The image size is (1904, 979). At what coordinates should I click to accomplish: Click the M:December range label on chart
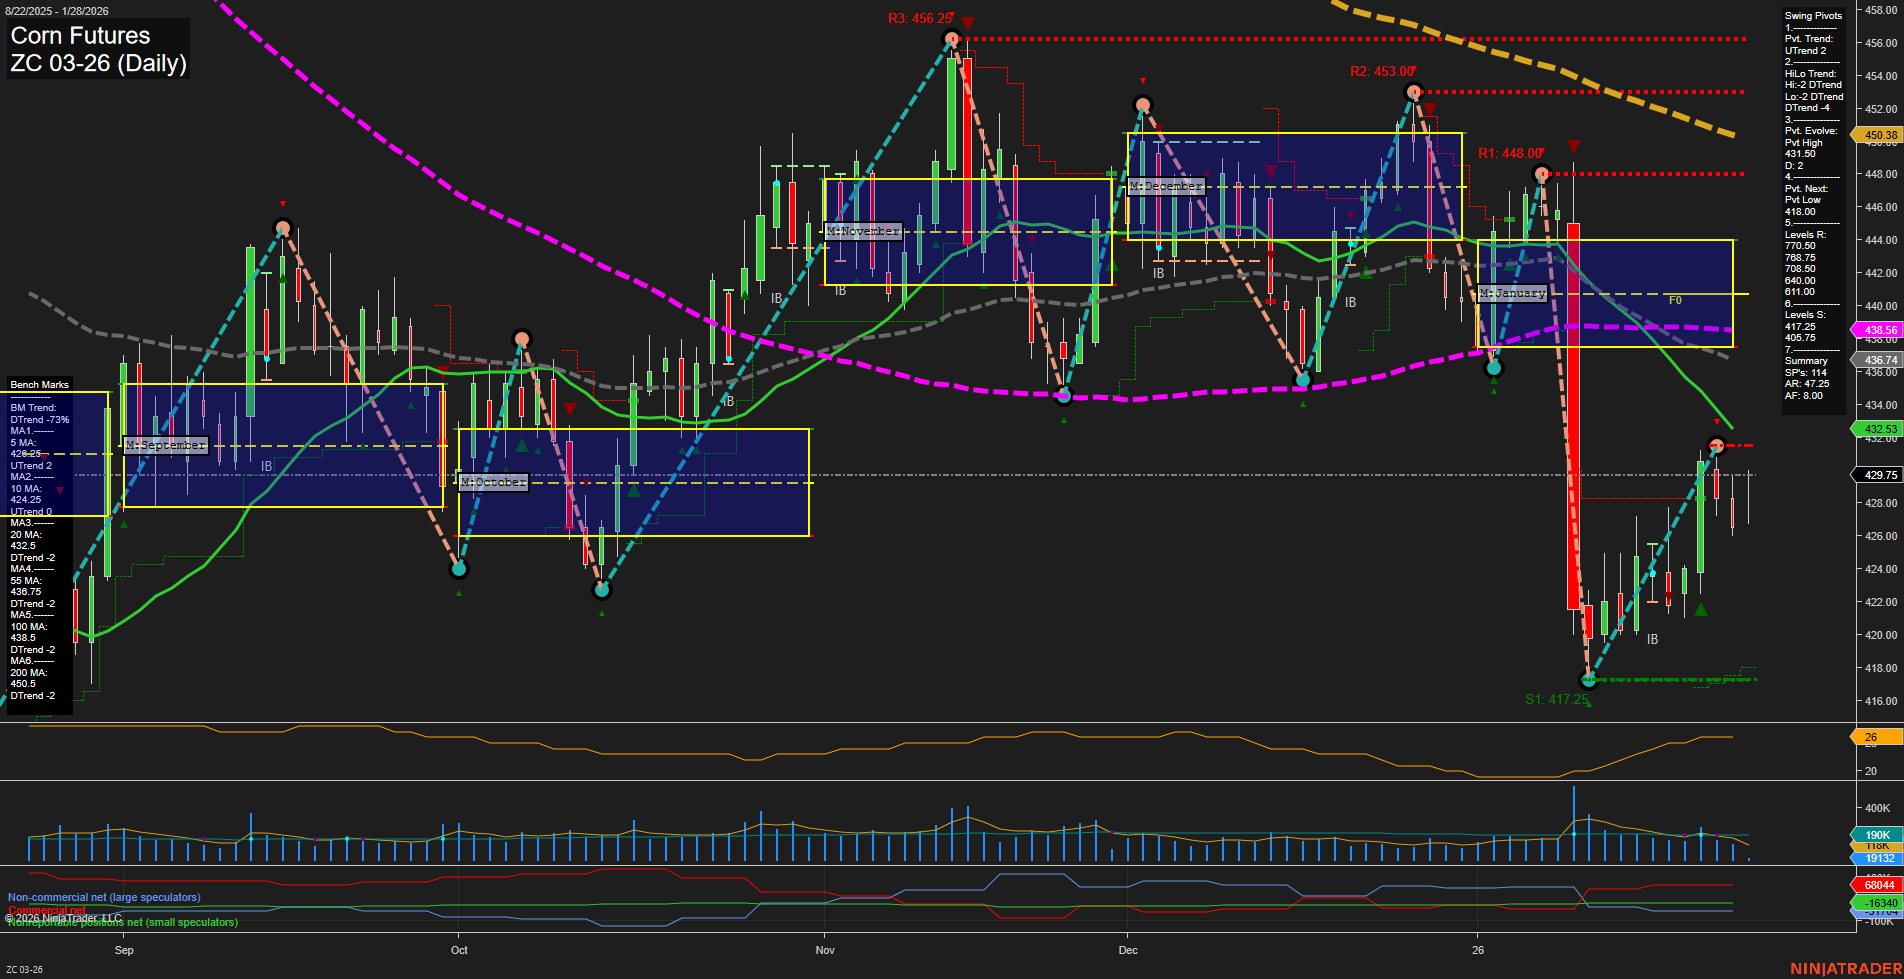click(x=1165, y=186)
